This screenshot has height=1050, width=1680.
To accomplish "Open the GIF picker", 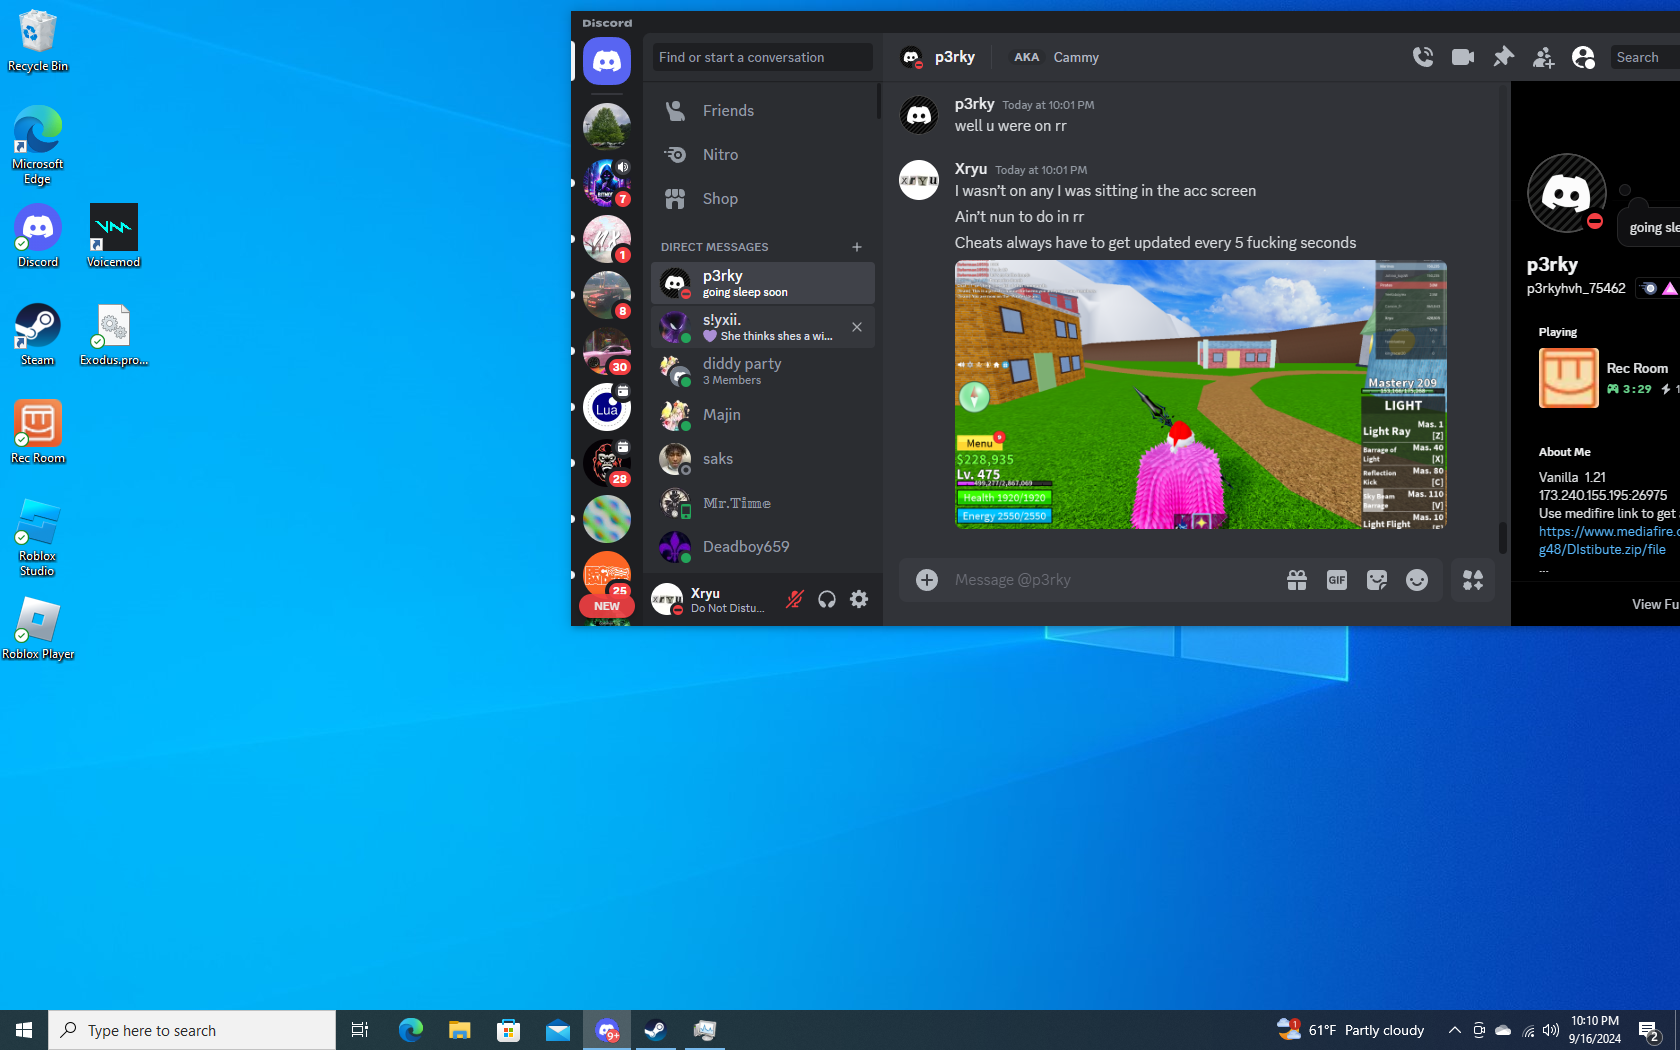I will click(x=1337, y=580).
